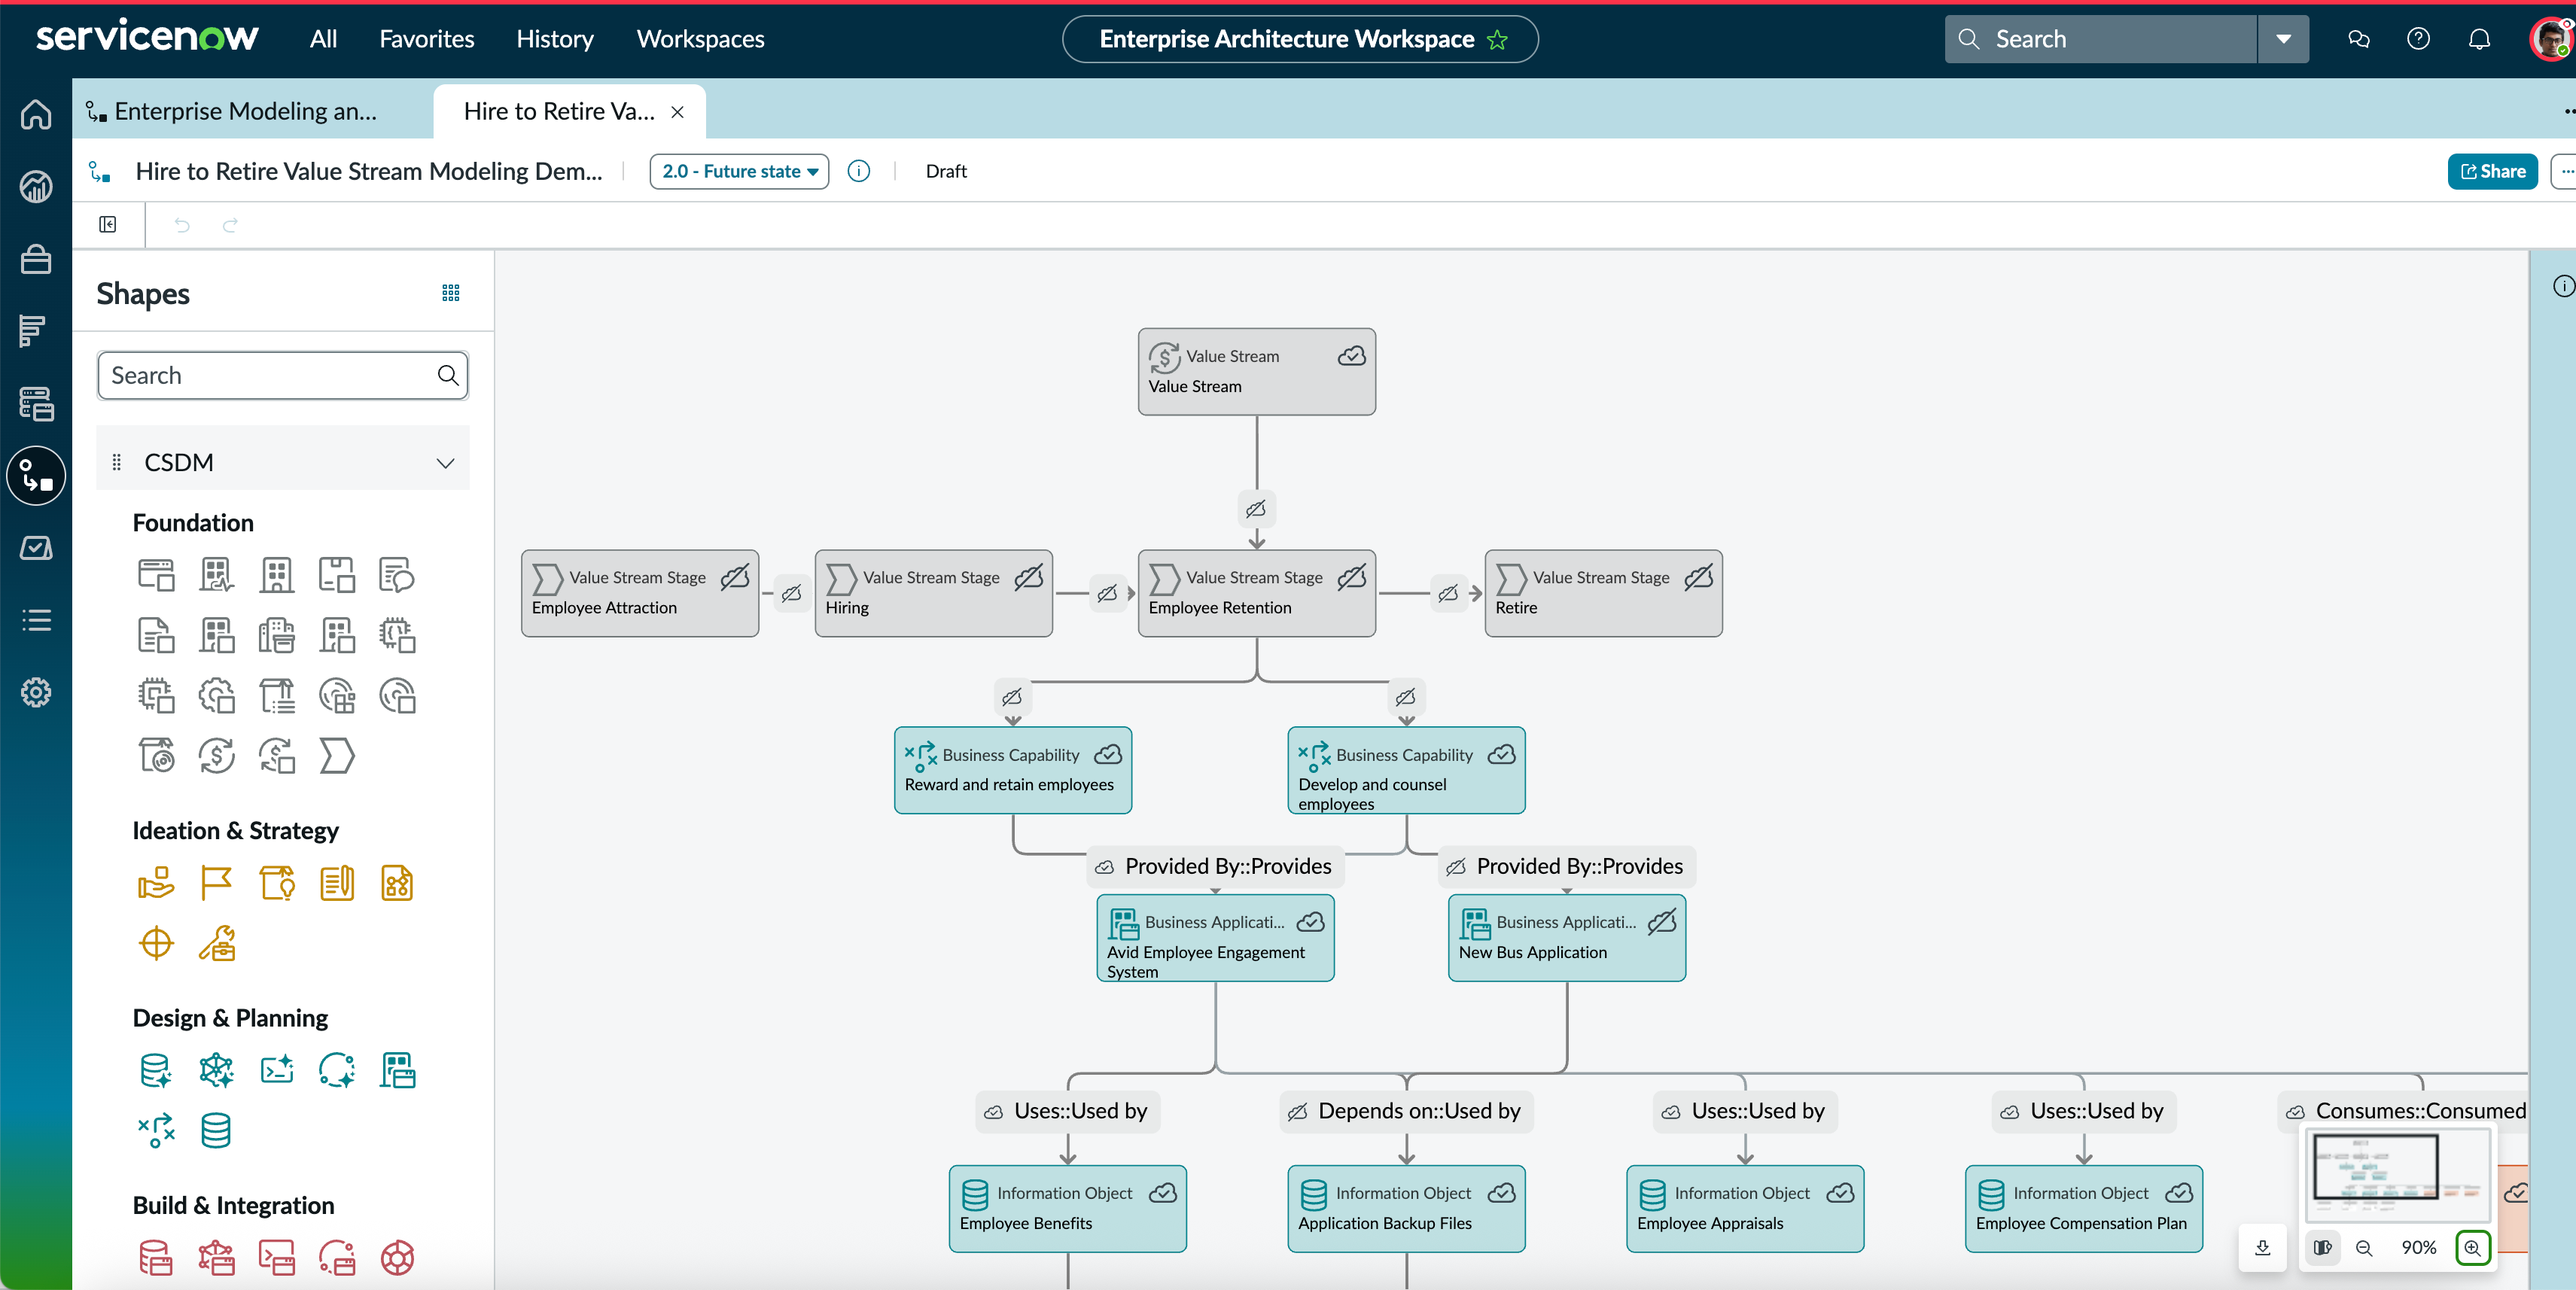
Task: Open the Favorites menu
Action: coord(427,39)
